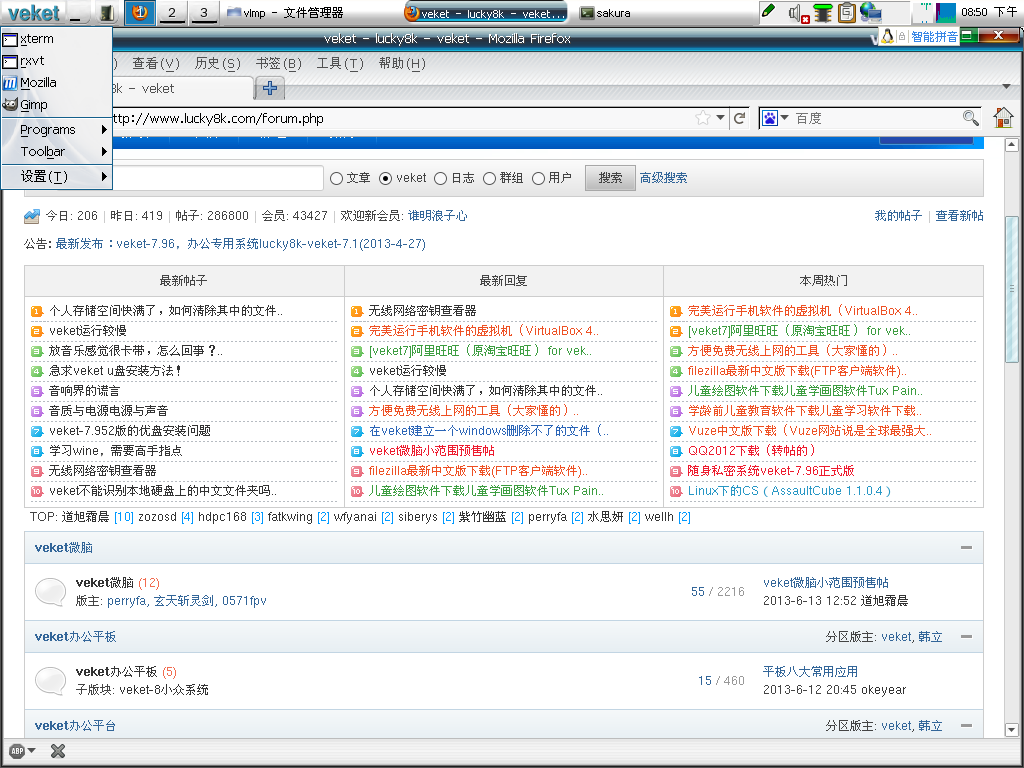Open the 工具(T) menu
Viewport: 1024px width, 768px height.
point(340,63)
